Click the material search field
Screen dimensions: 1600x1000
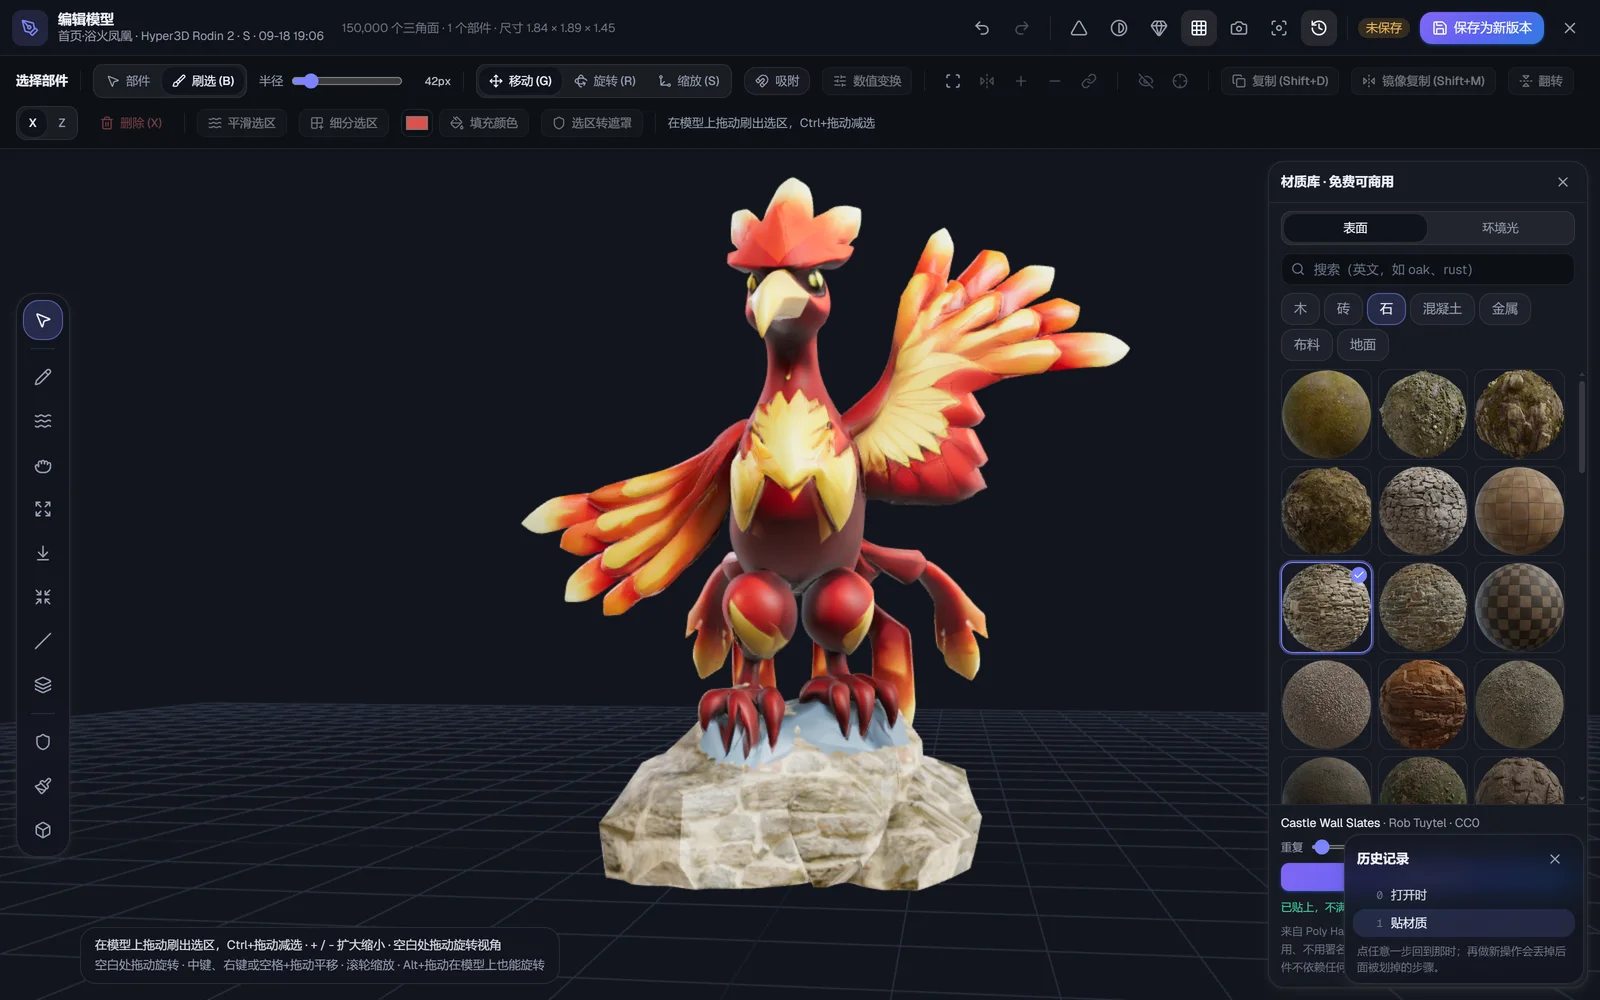1428,269
